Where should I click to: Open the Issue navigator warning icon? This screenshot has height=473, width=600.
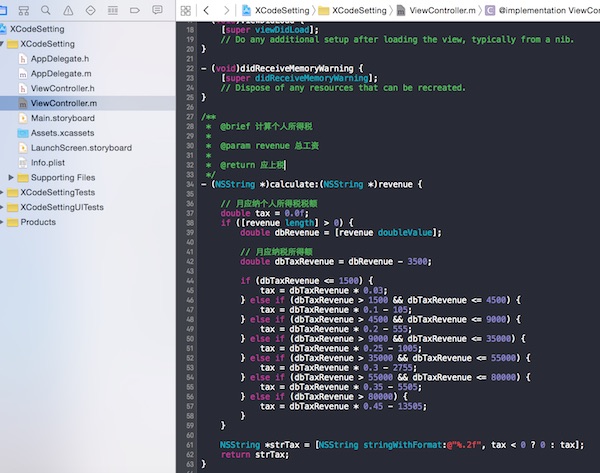pos(67,10)
